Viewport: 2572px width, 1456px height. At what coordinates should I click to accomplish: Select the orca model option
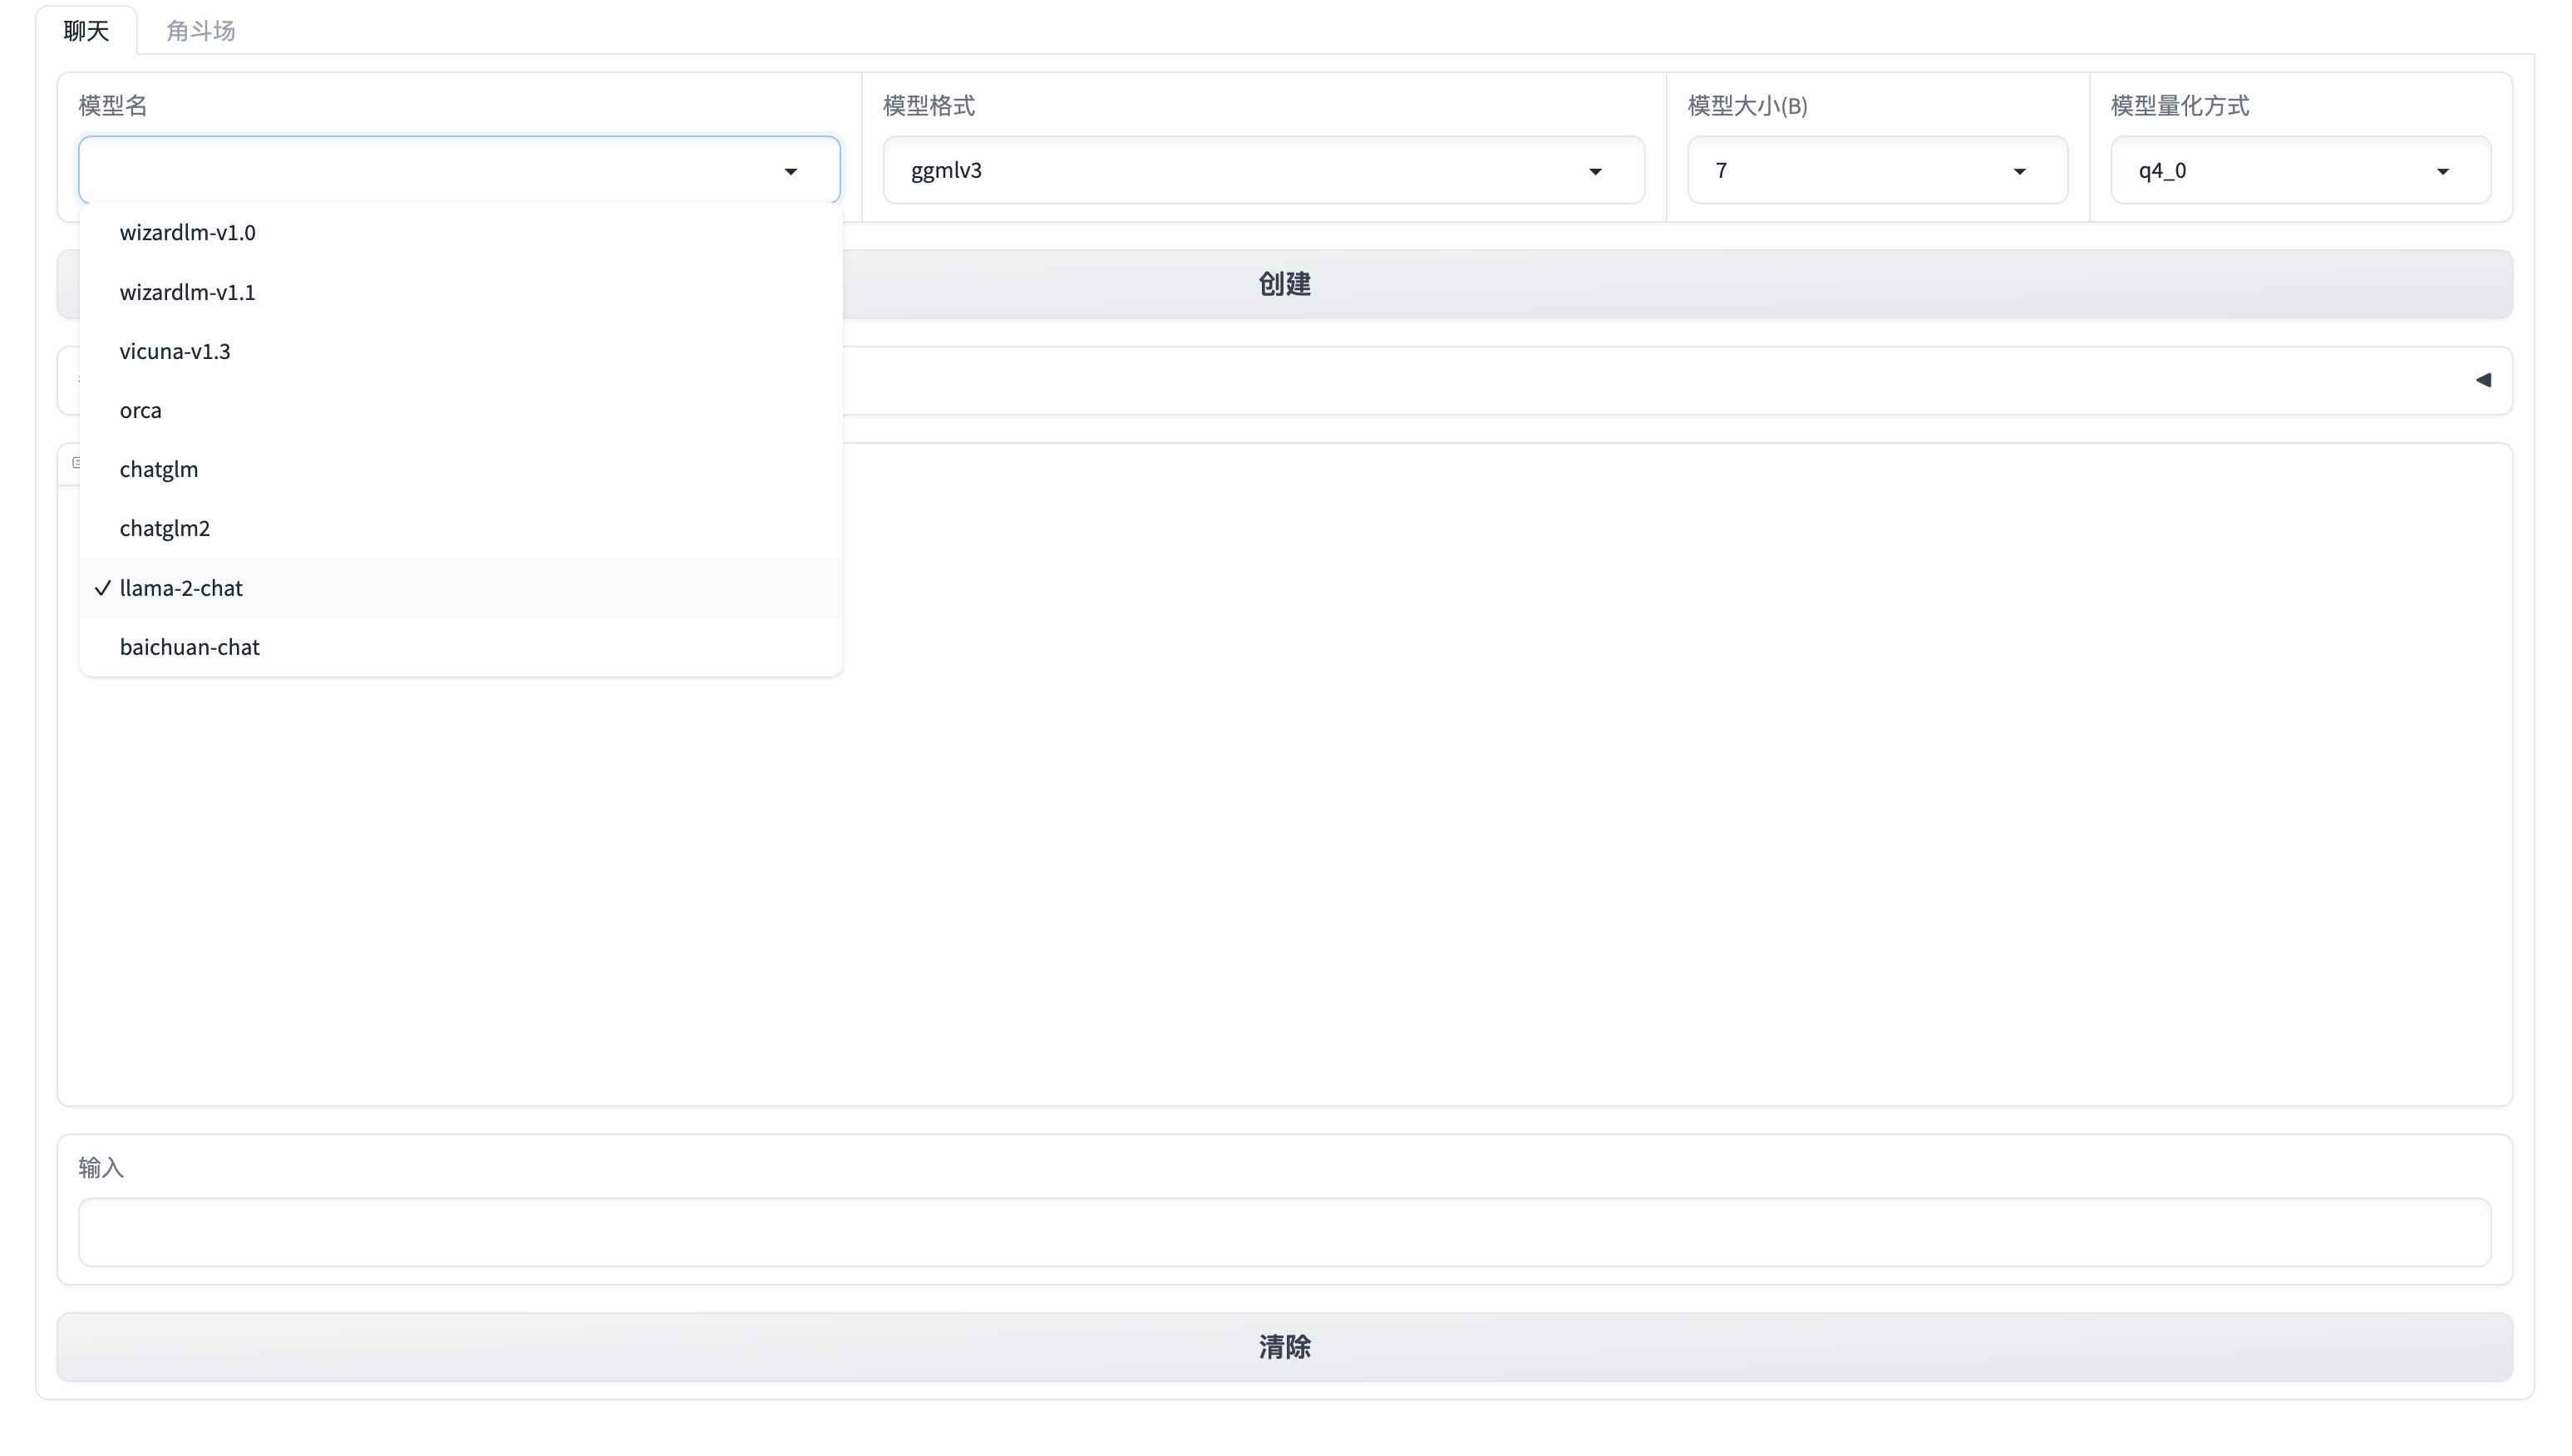[140, 410]
